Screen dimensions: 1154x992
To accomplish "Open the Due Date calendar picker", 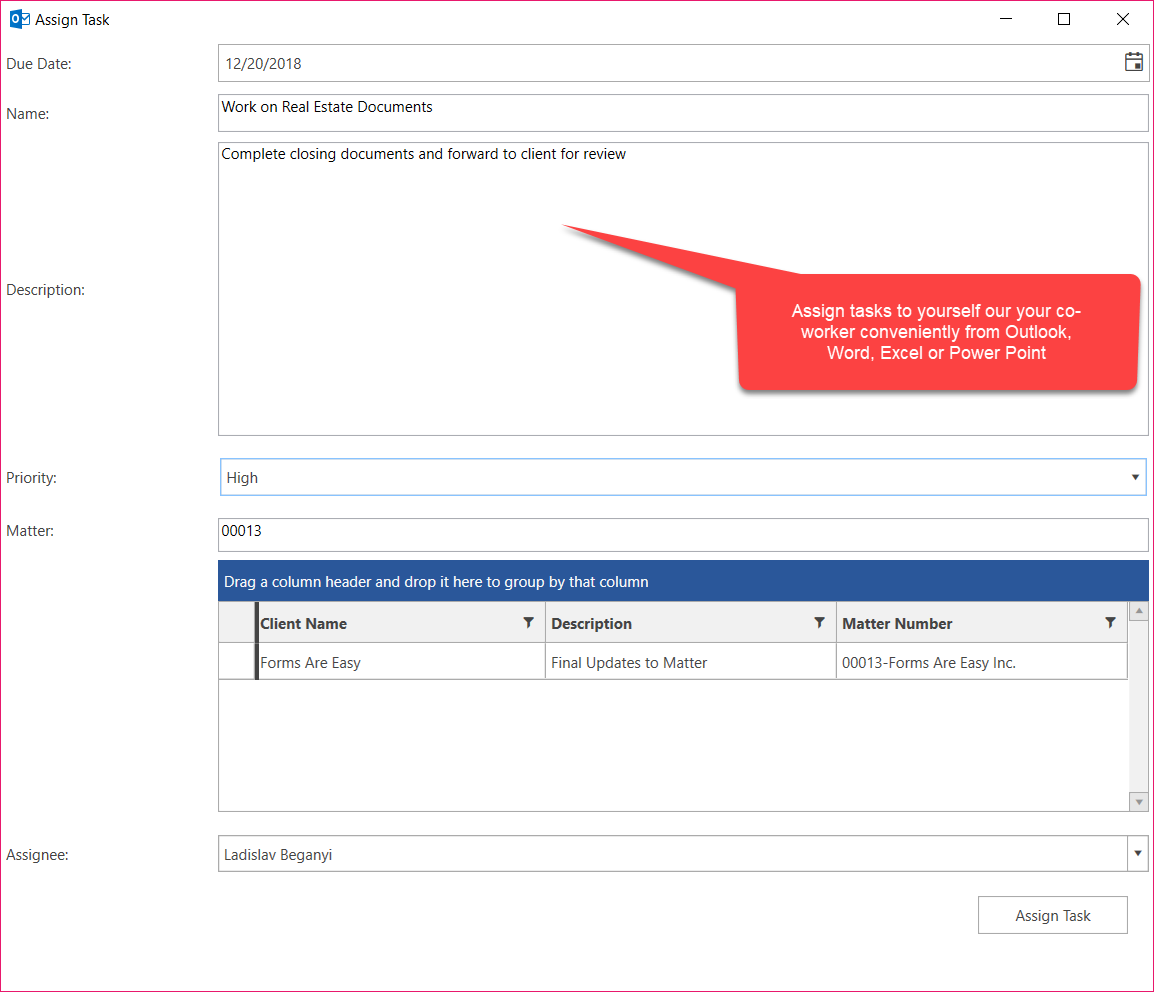I will click(x=1133, y=62).
